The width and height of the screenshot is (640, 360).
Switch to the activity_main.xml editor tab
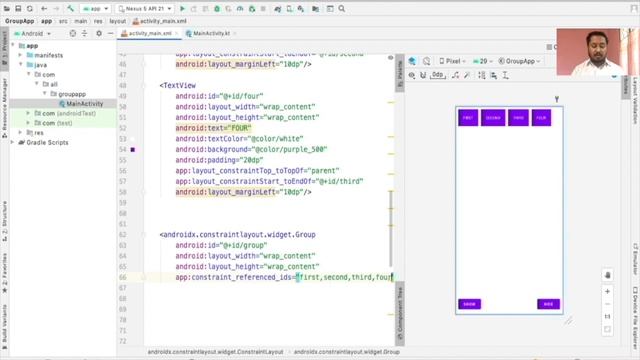pos(150,33)
